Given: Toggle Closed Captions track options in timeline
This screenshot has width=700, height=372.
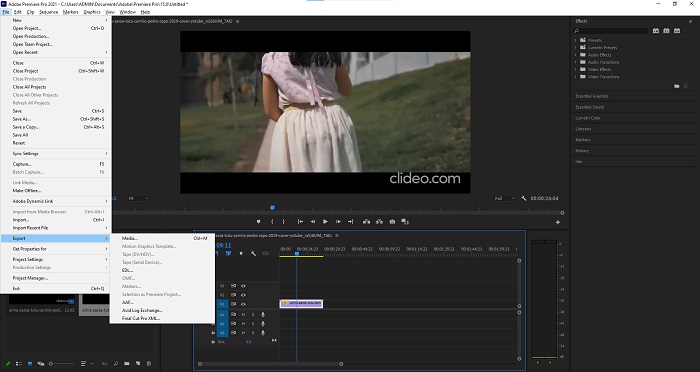Looking at the screenshot, I should click(x=266, y=253).
